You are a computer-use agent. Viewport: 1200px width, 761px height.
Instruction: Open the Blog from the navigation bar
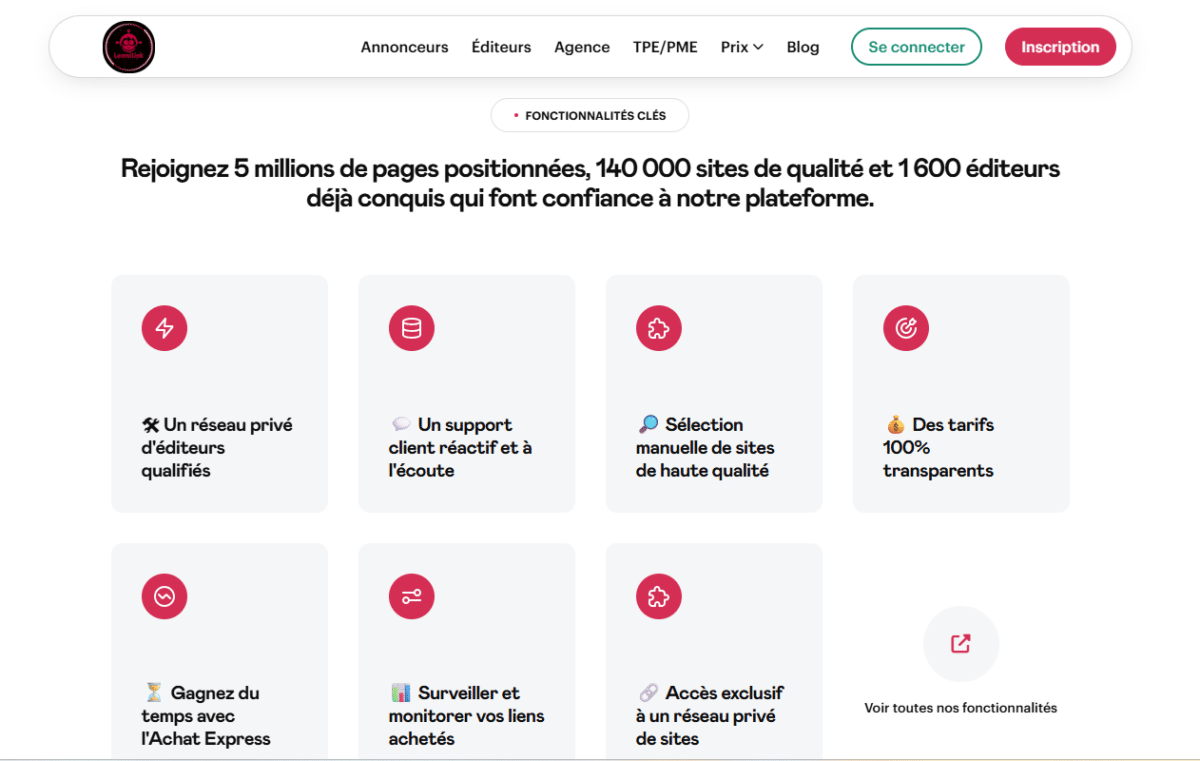pyautogui.click(x=803, y=46)
